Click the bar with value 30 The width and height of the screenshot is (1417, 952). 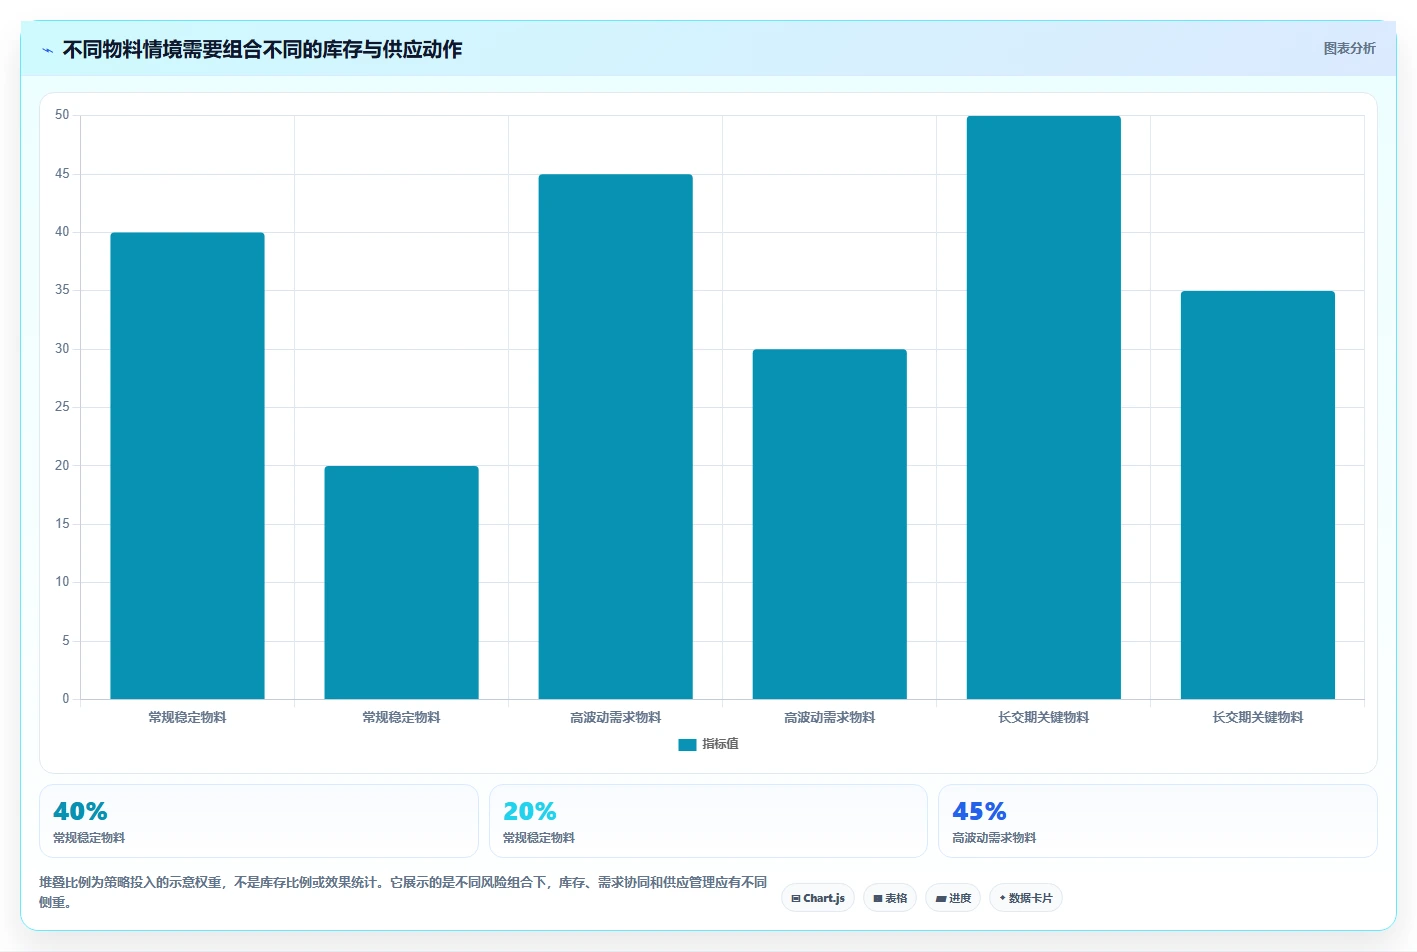click(830, 524)
